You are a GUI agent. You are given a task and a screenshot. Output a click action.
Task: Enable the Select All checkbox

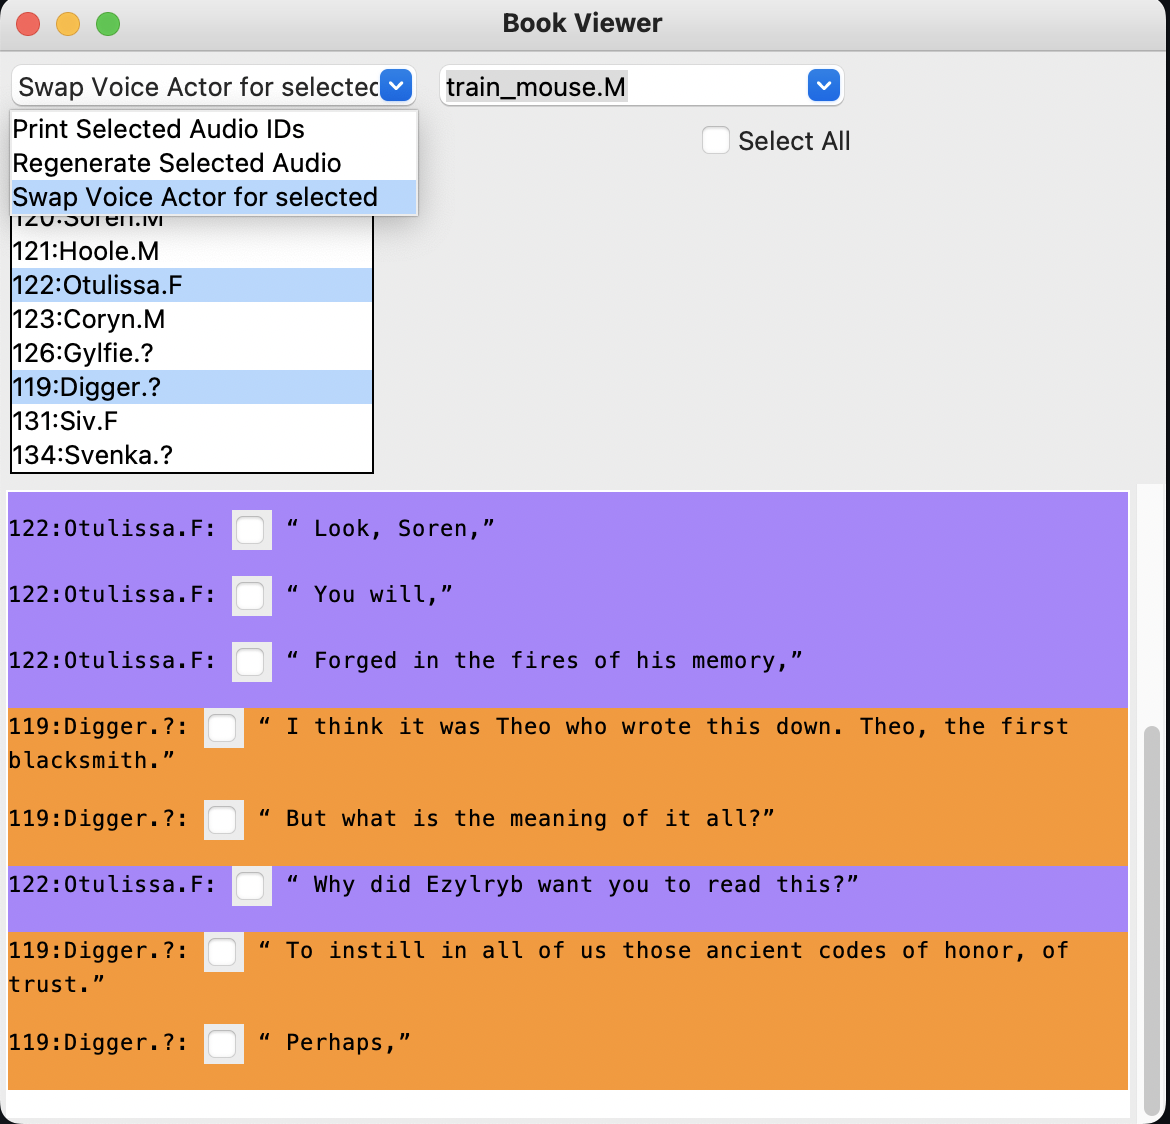coord(716,141)
